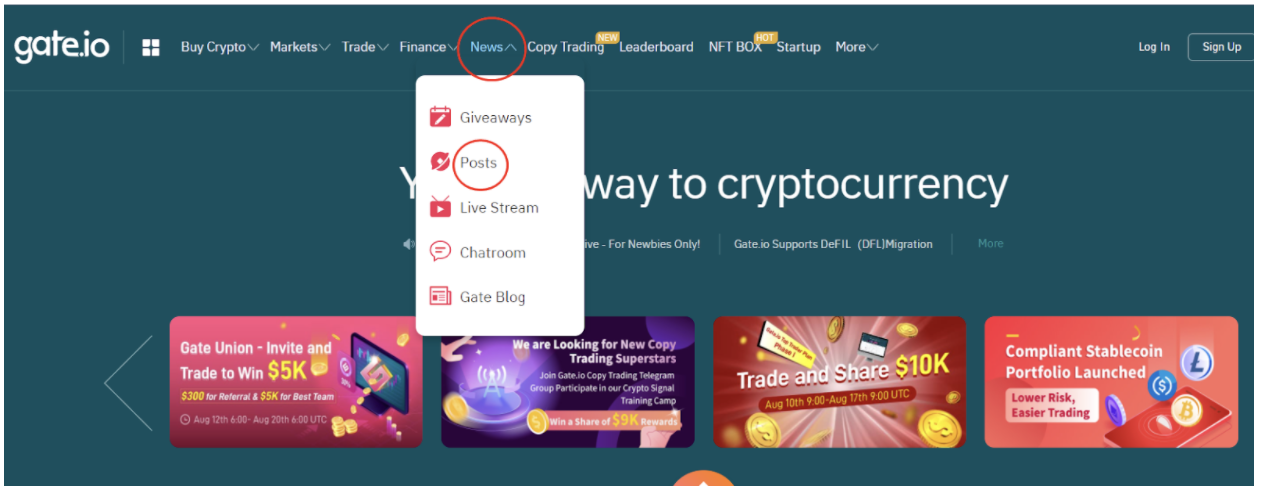This screenshot has width=1266, height=492.
Task: Expand the Buy Crypto dropdown
Action: (x=220, y=47)
